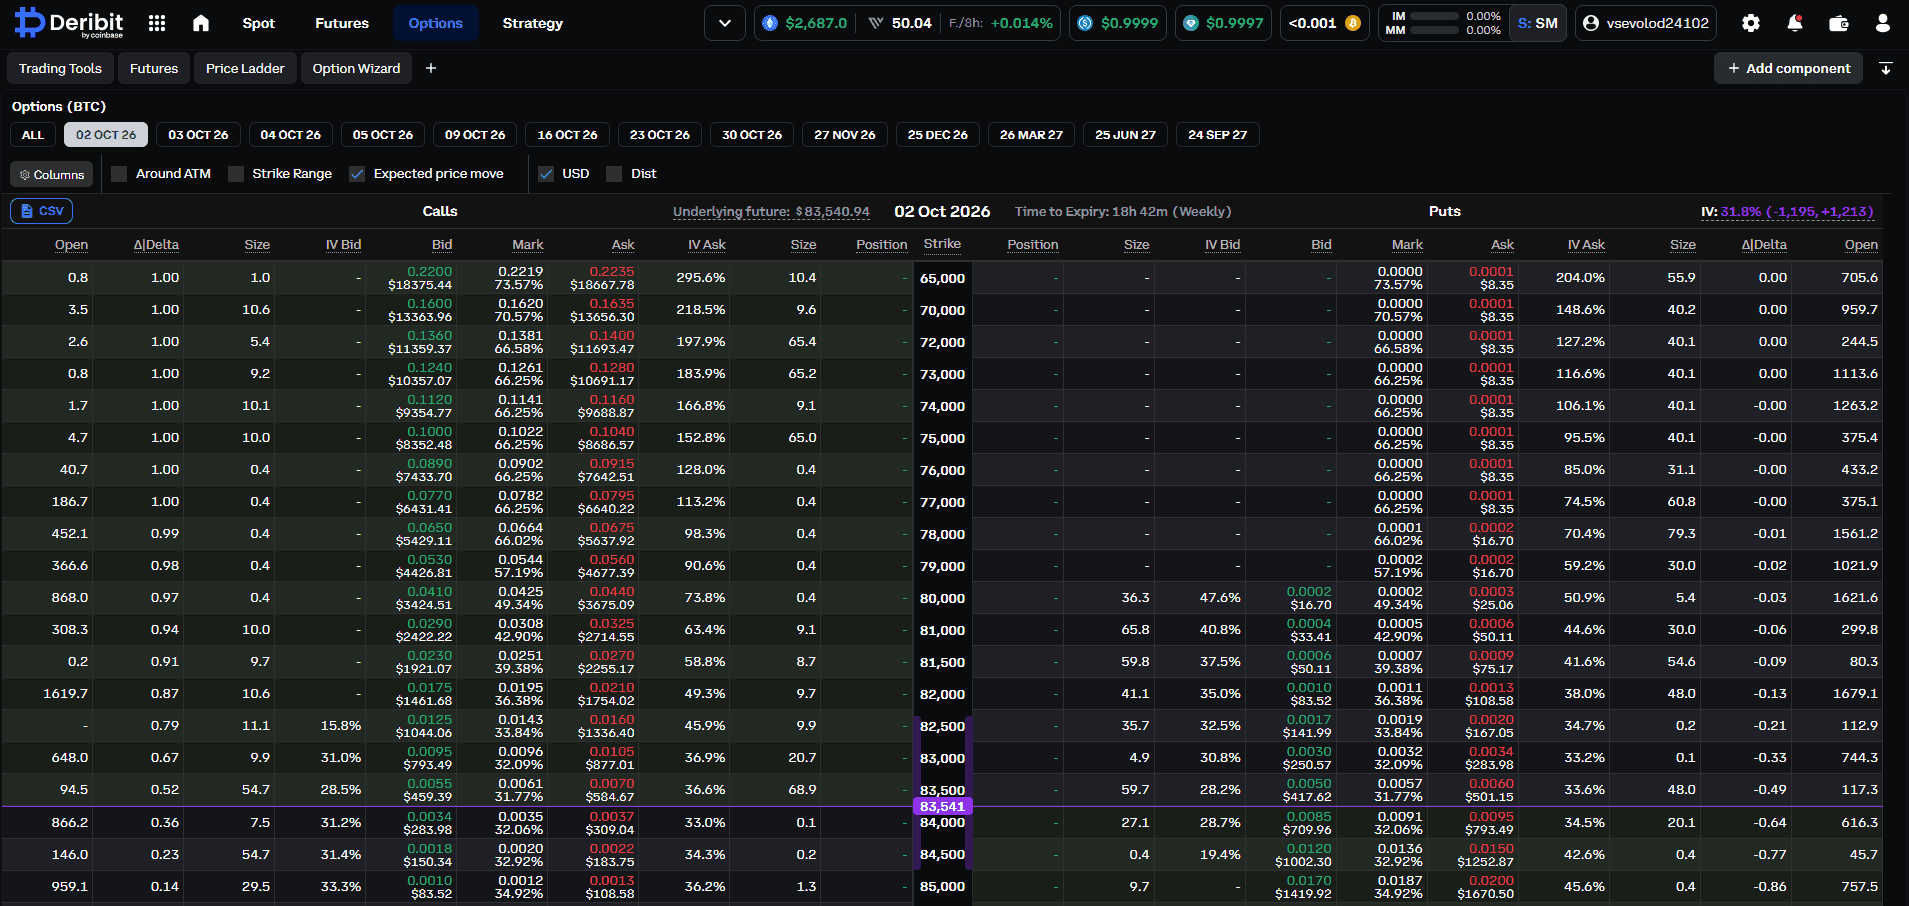
Task: Click the volatility index 50.04 ticker
Action: (x=901, y=23)
